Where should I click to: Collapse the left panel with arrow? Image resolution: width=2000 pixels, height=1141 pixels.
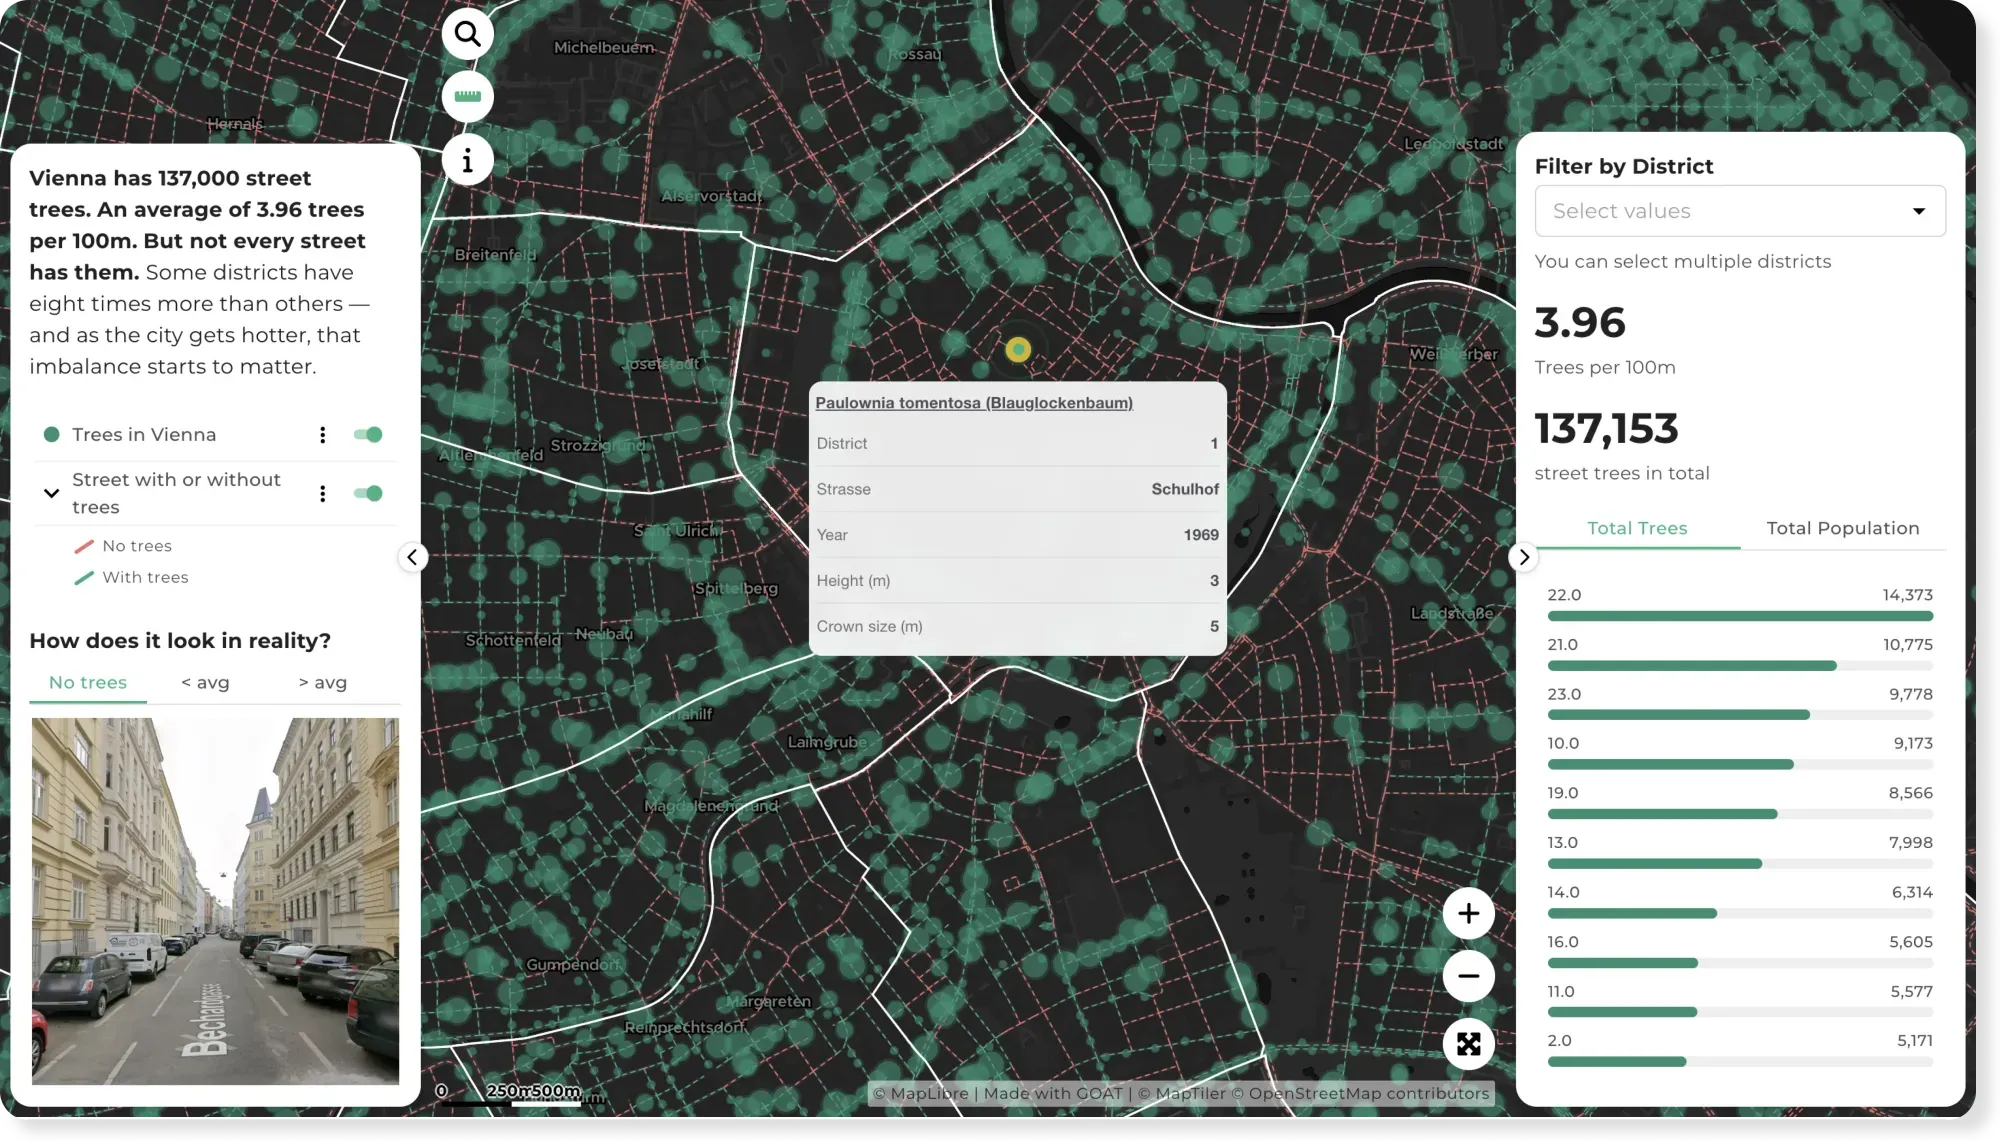click(412, 557)
